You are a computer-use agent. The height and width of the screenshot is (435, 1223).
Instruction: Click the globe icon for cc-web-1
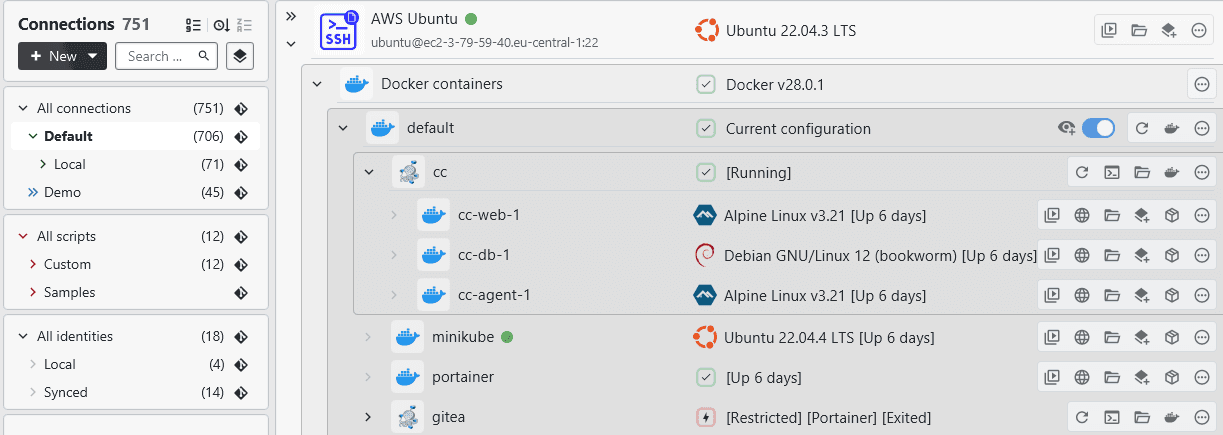pos(1081,214)
